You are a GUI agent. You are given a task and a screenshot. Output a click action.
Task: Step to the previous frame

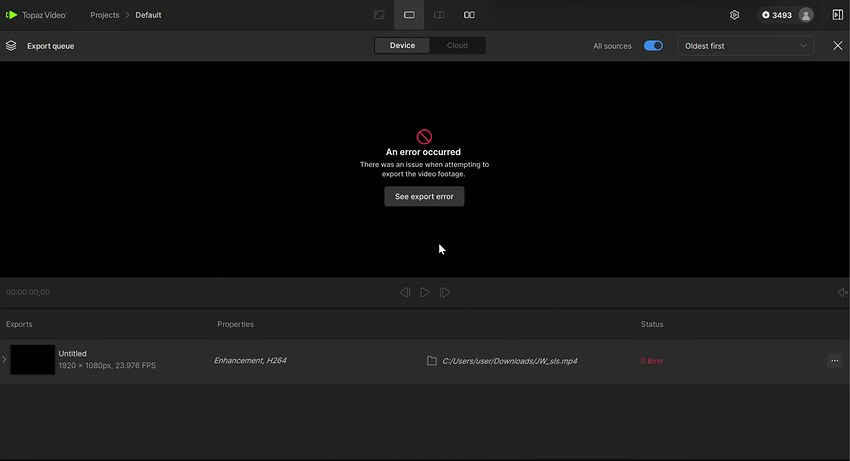404,293
